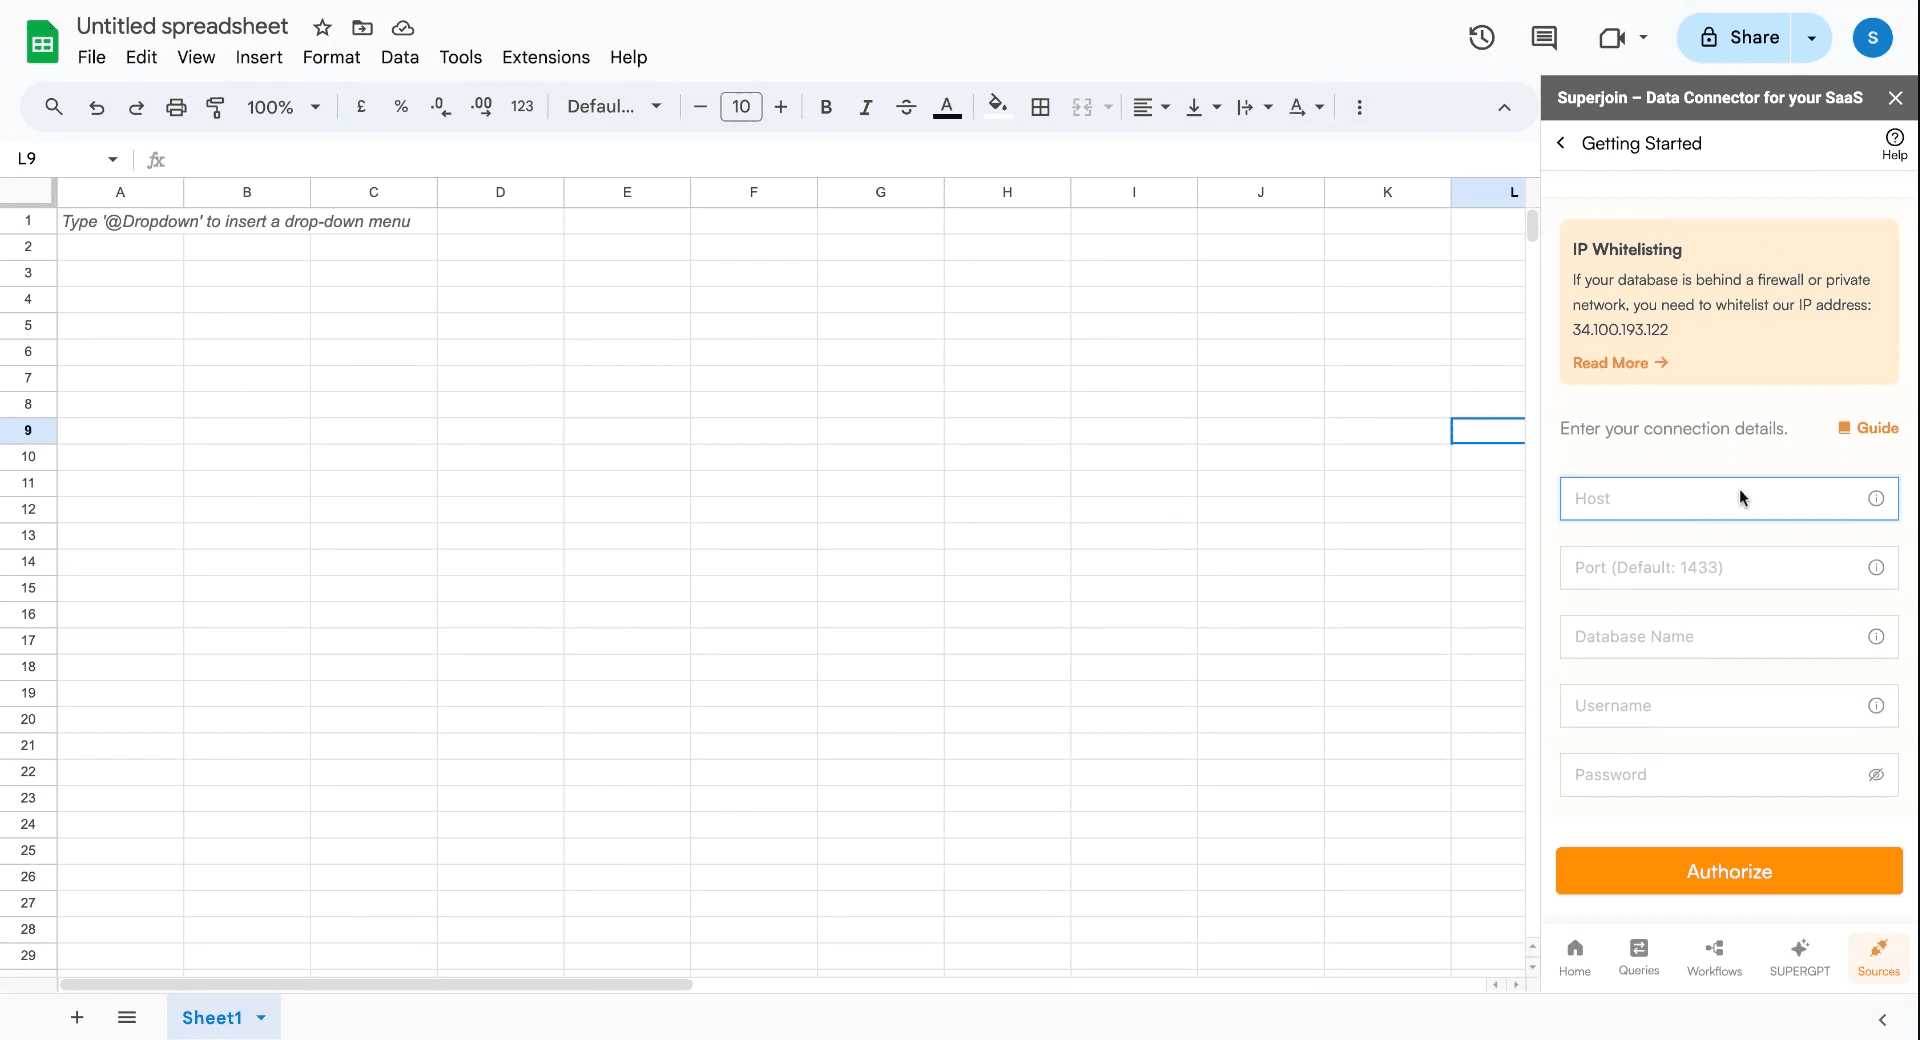Expand merge cells options arrow
Image resolution: width=1920 pixels, height=1040 pixels.
click(1108, 107)
